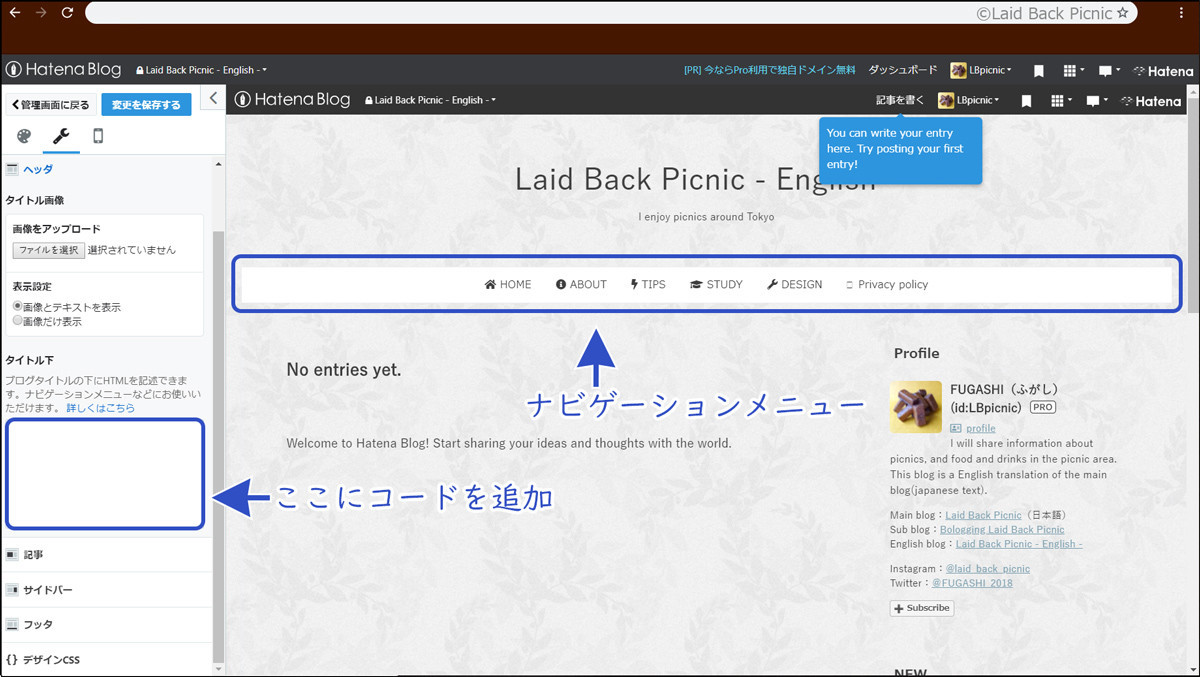The height and width of the screenshot is (677, 1200).
Task: Click the Hatena logo at outer header right
Action: tap(1163, 71)
